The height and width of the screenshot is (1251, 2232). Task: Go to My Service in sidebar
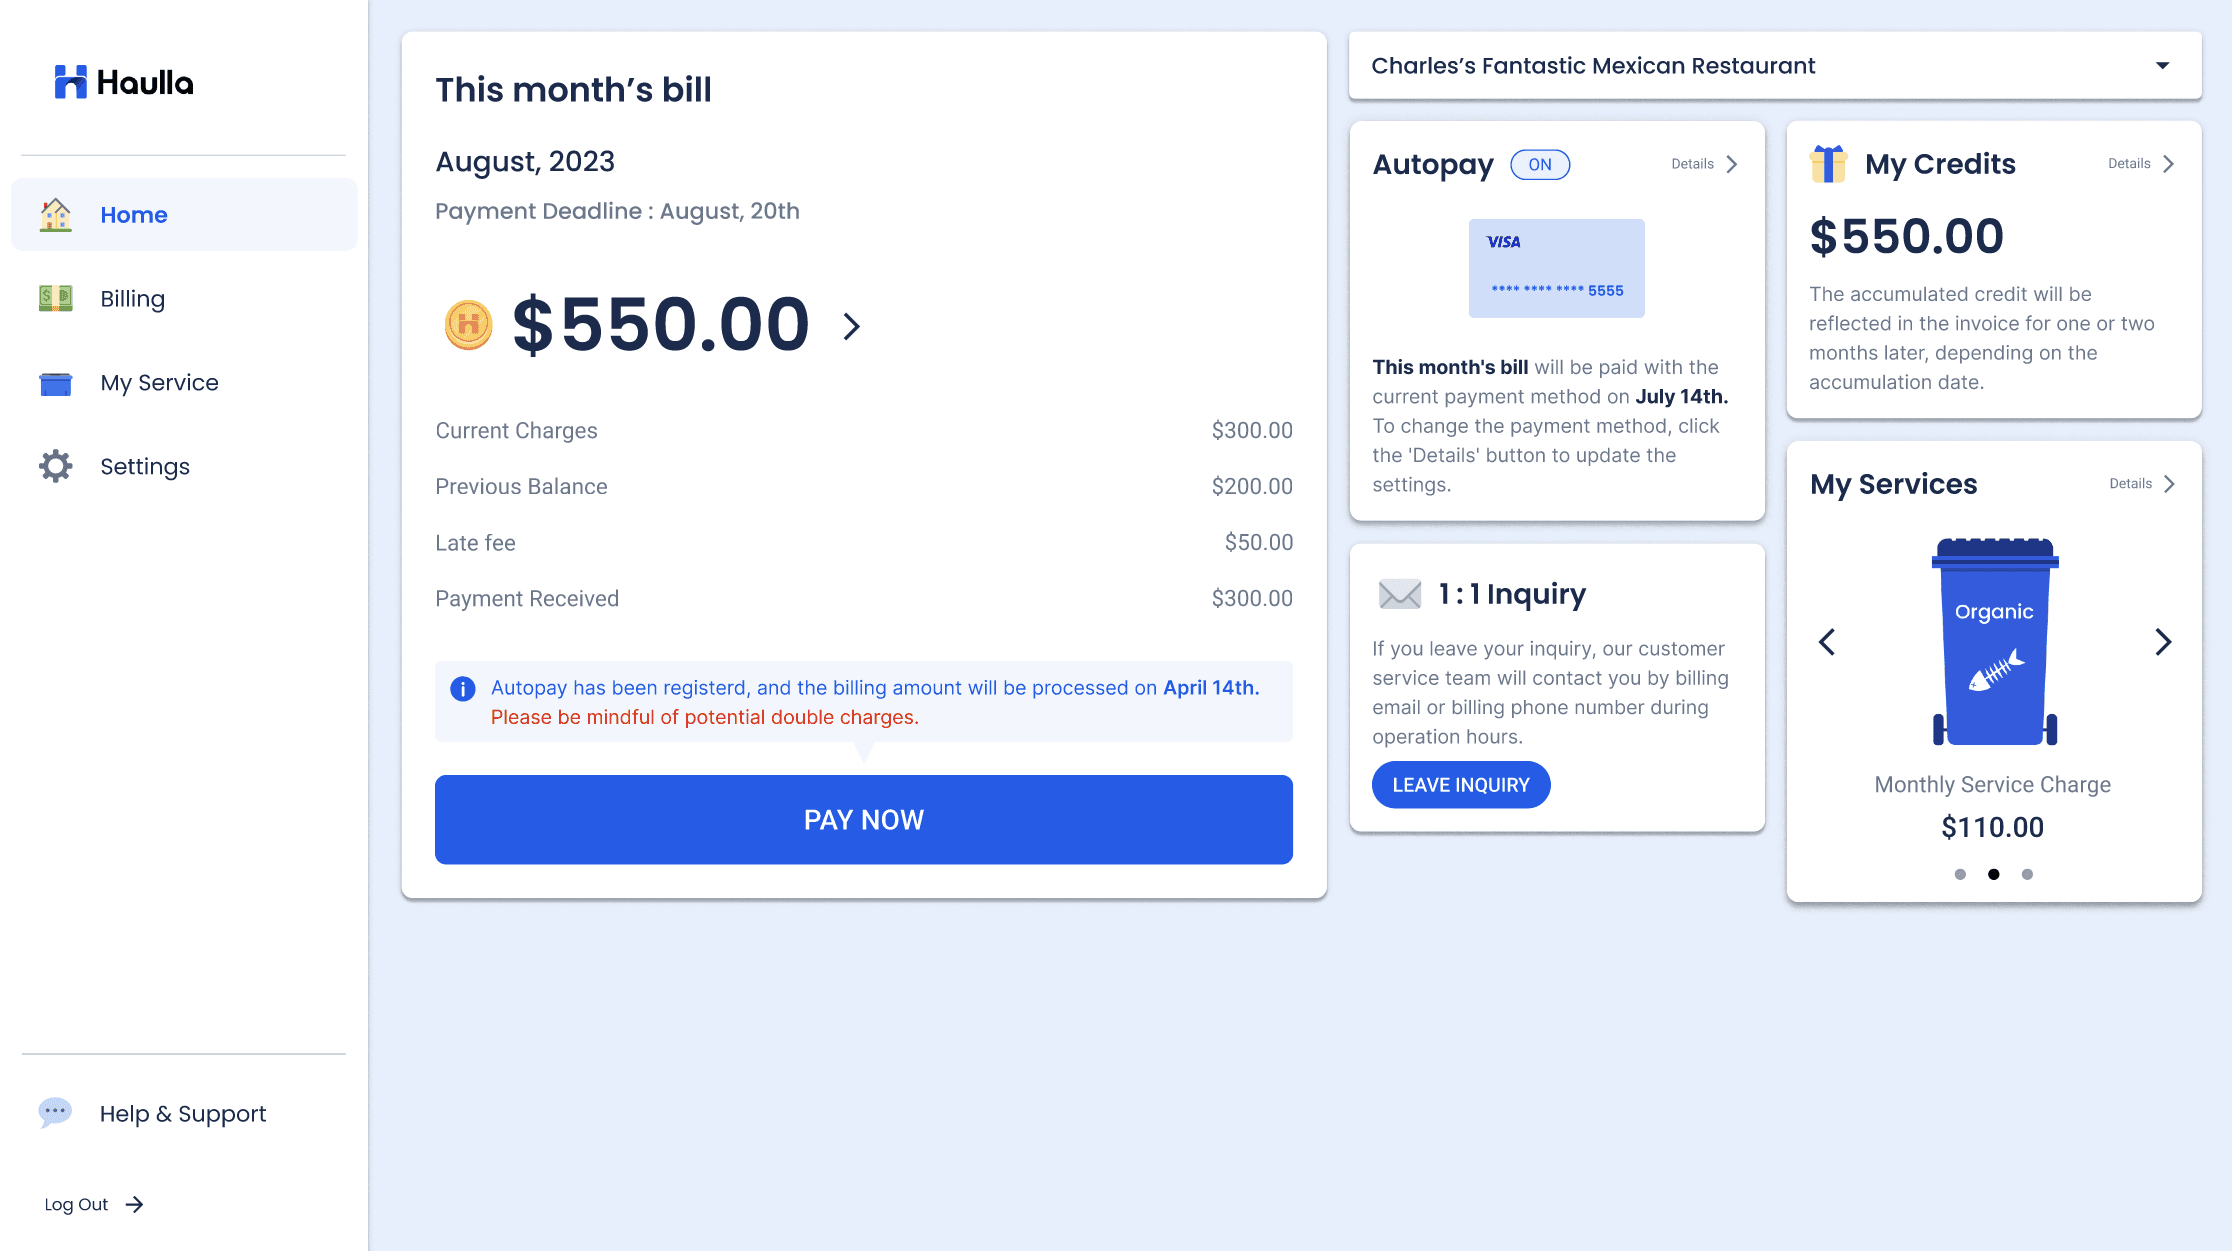click(159, 383)
